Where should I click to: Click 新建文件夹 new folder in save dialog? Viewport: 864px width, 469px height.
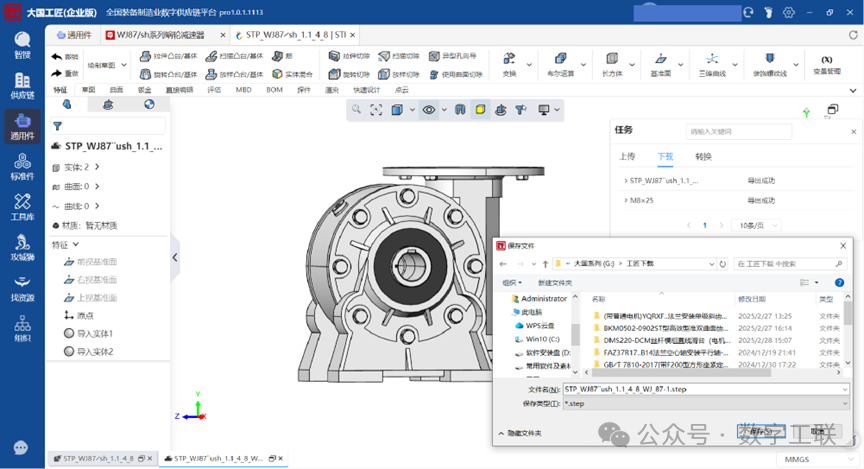pyautogui.click(x=555, y=283)
